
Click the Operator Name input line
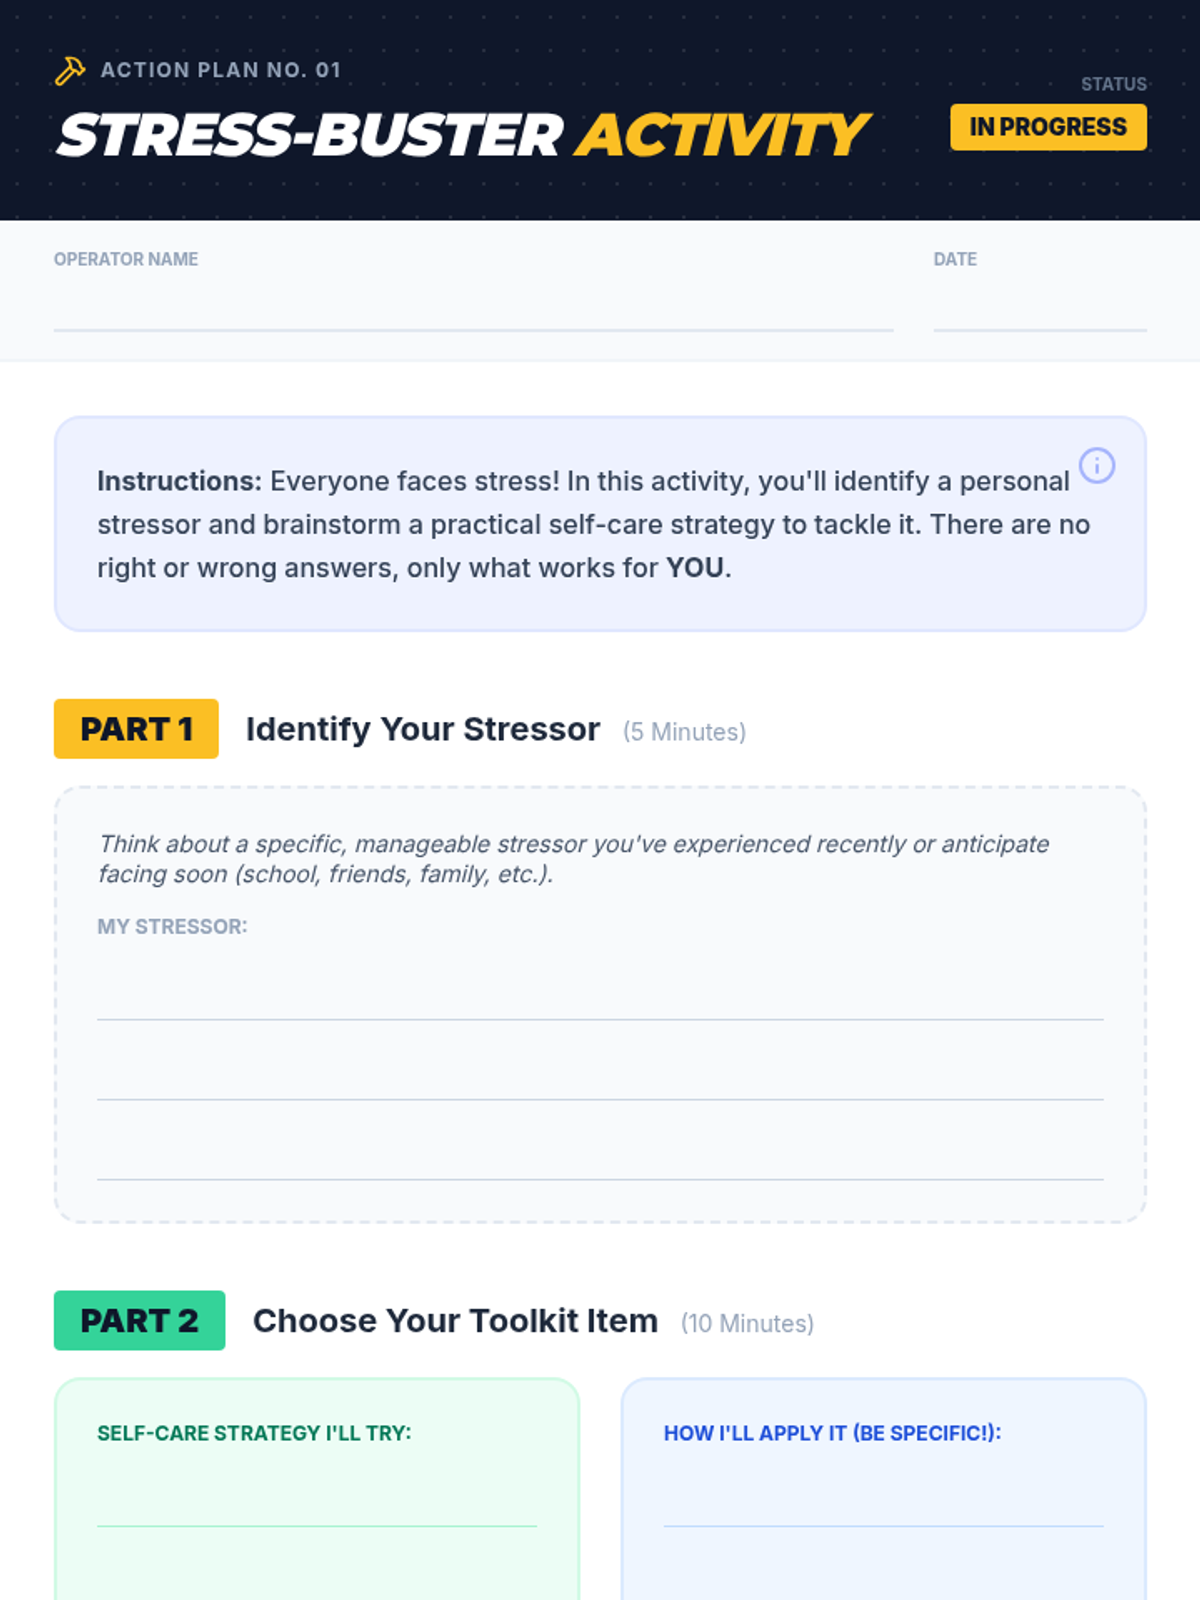pyautogui.click(x=473, y=310)
